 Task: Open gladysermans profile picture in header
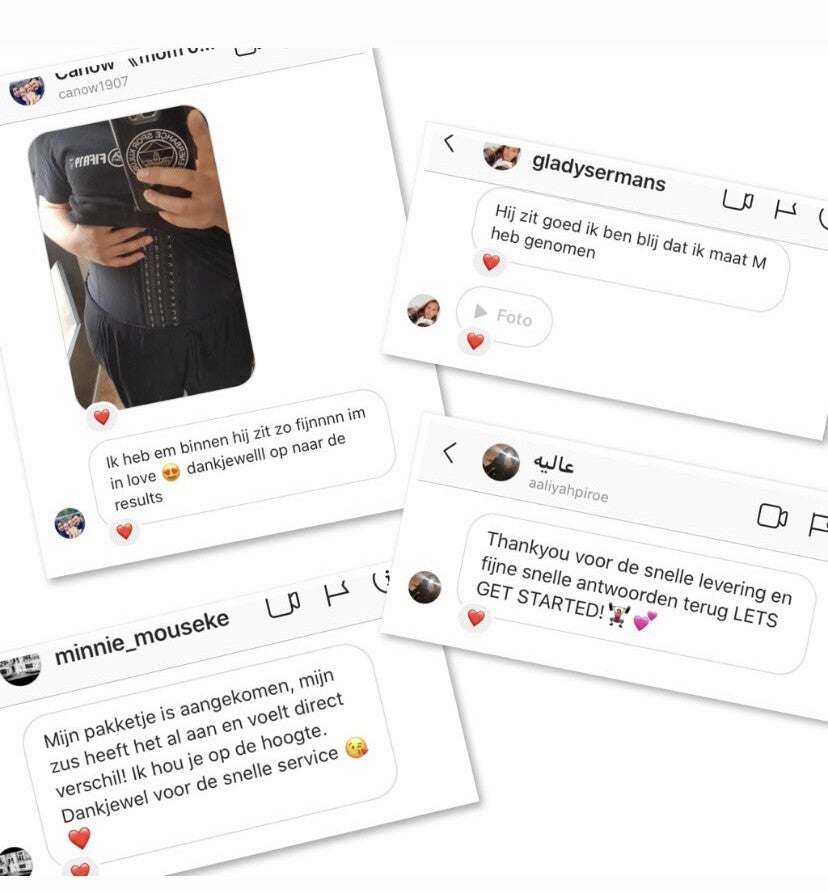[501, 156]
